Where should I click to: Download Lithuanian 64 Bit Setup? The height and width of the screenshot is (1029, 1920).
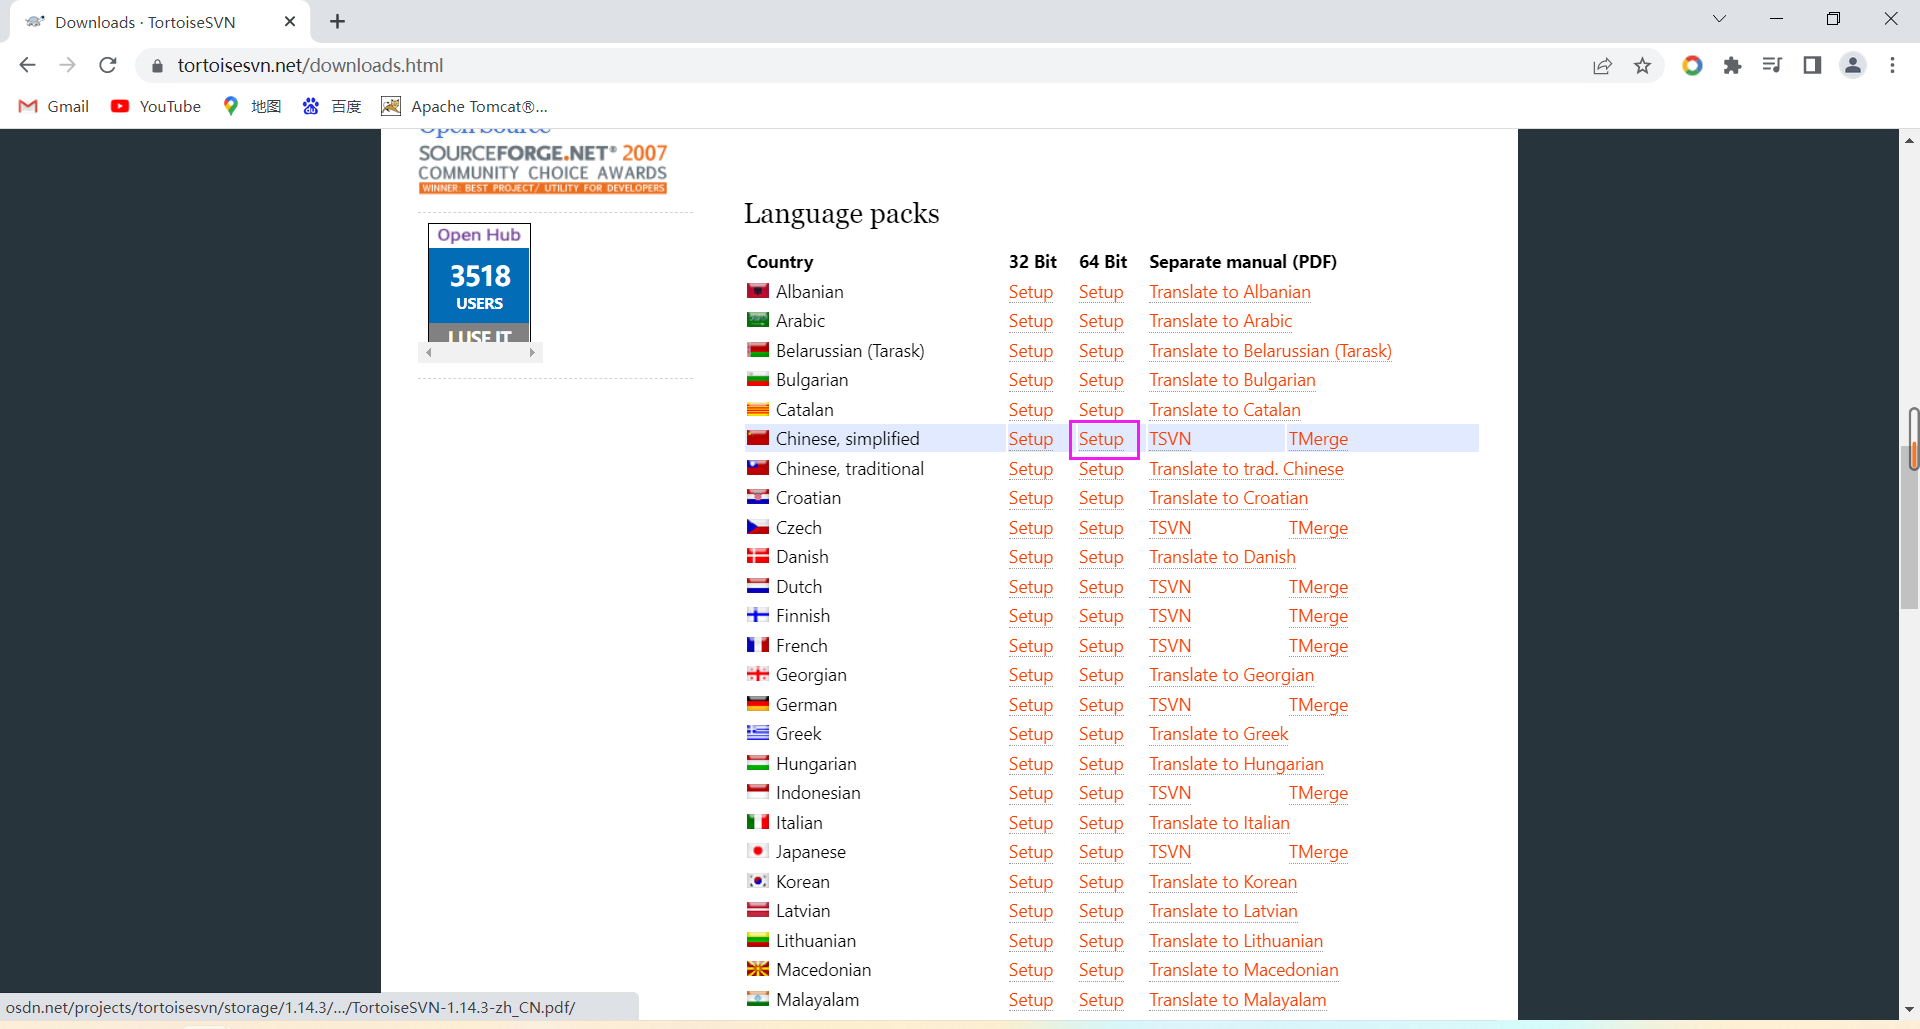(x=1101, y=941)
